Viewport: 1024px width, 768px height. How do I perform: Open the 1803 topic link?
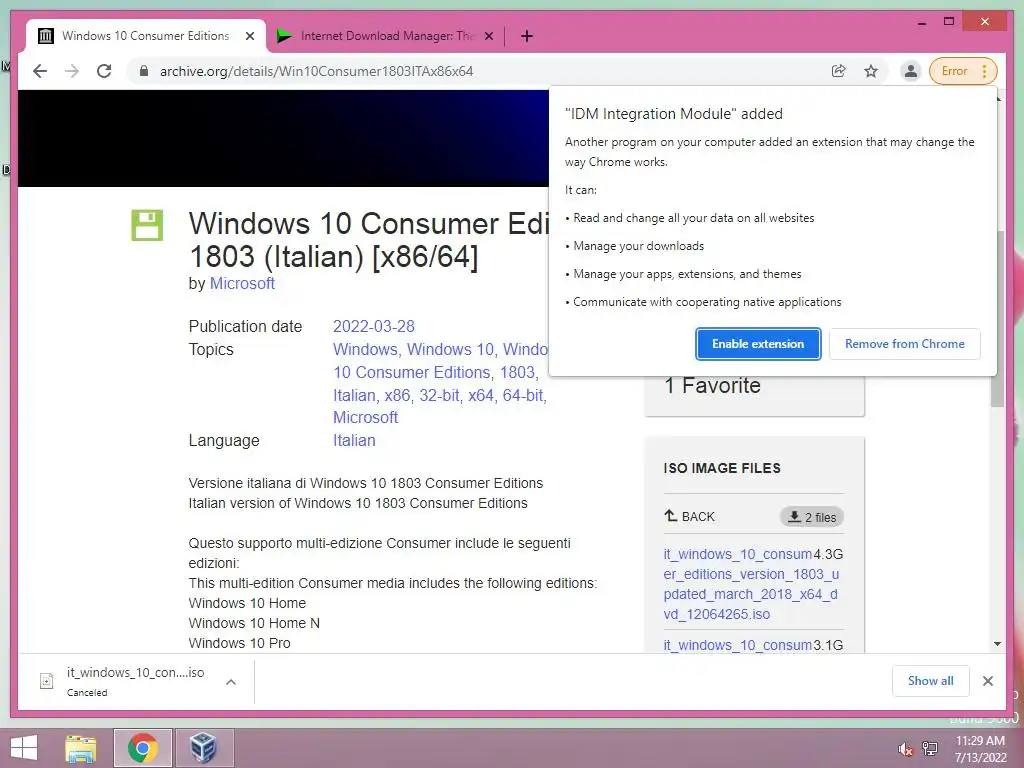tap(517, 372)
